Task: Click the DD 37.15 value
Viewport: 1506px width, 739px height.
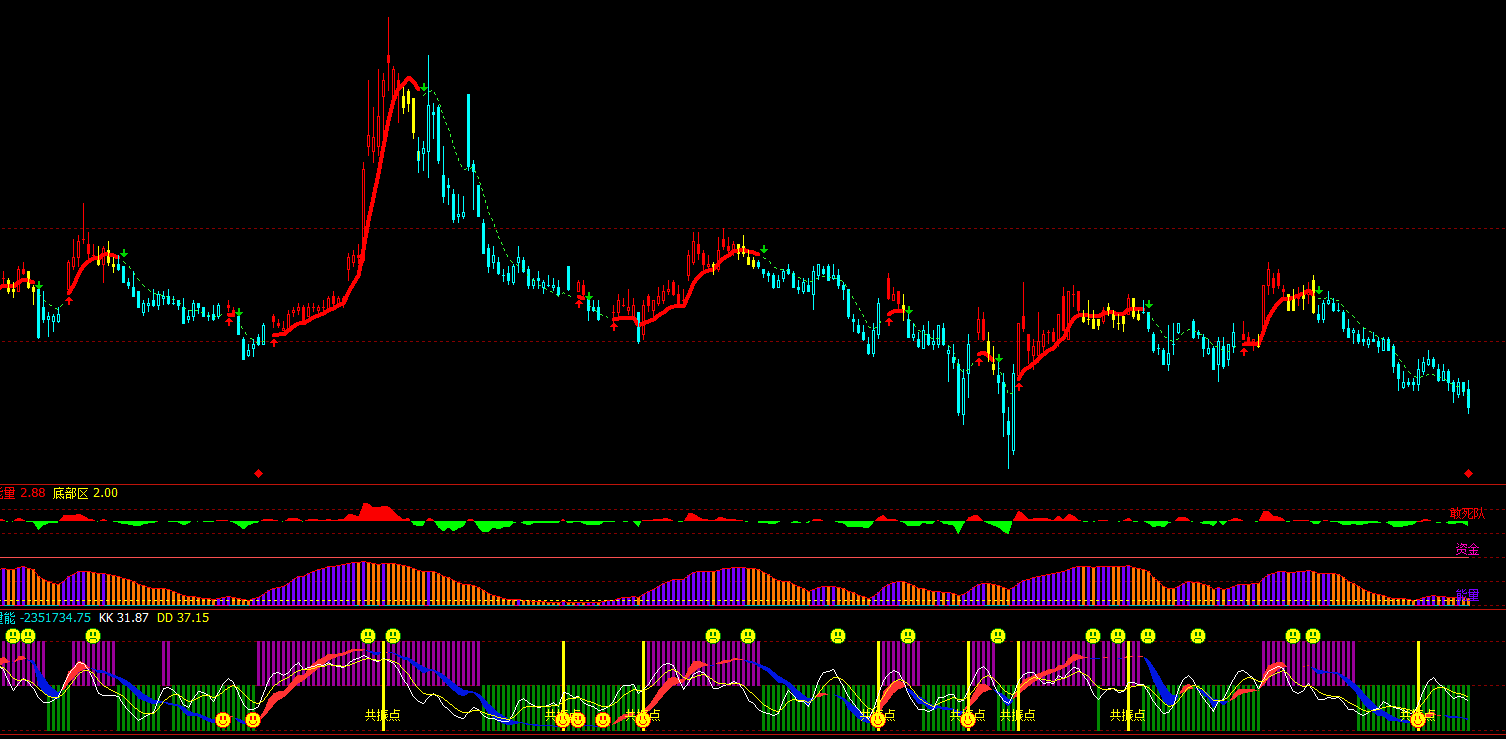Action: point(183,618)
